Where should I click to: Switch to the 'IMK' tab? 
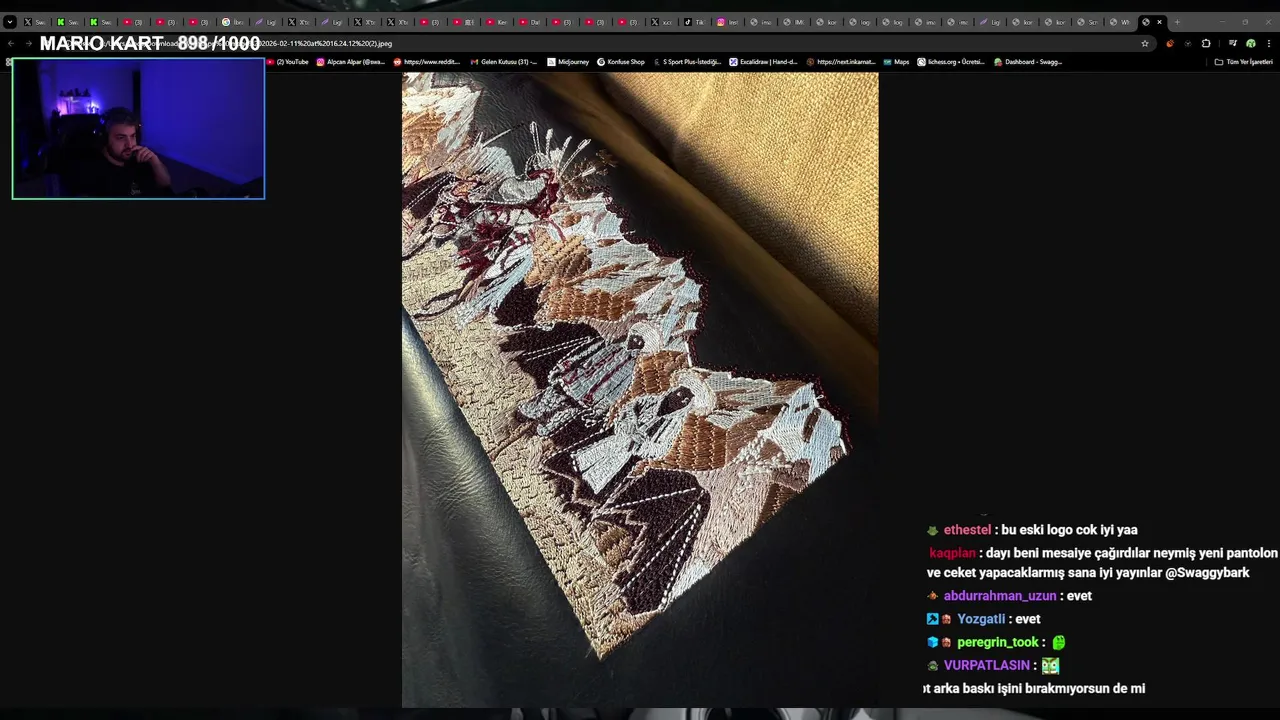click(793, 22)
